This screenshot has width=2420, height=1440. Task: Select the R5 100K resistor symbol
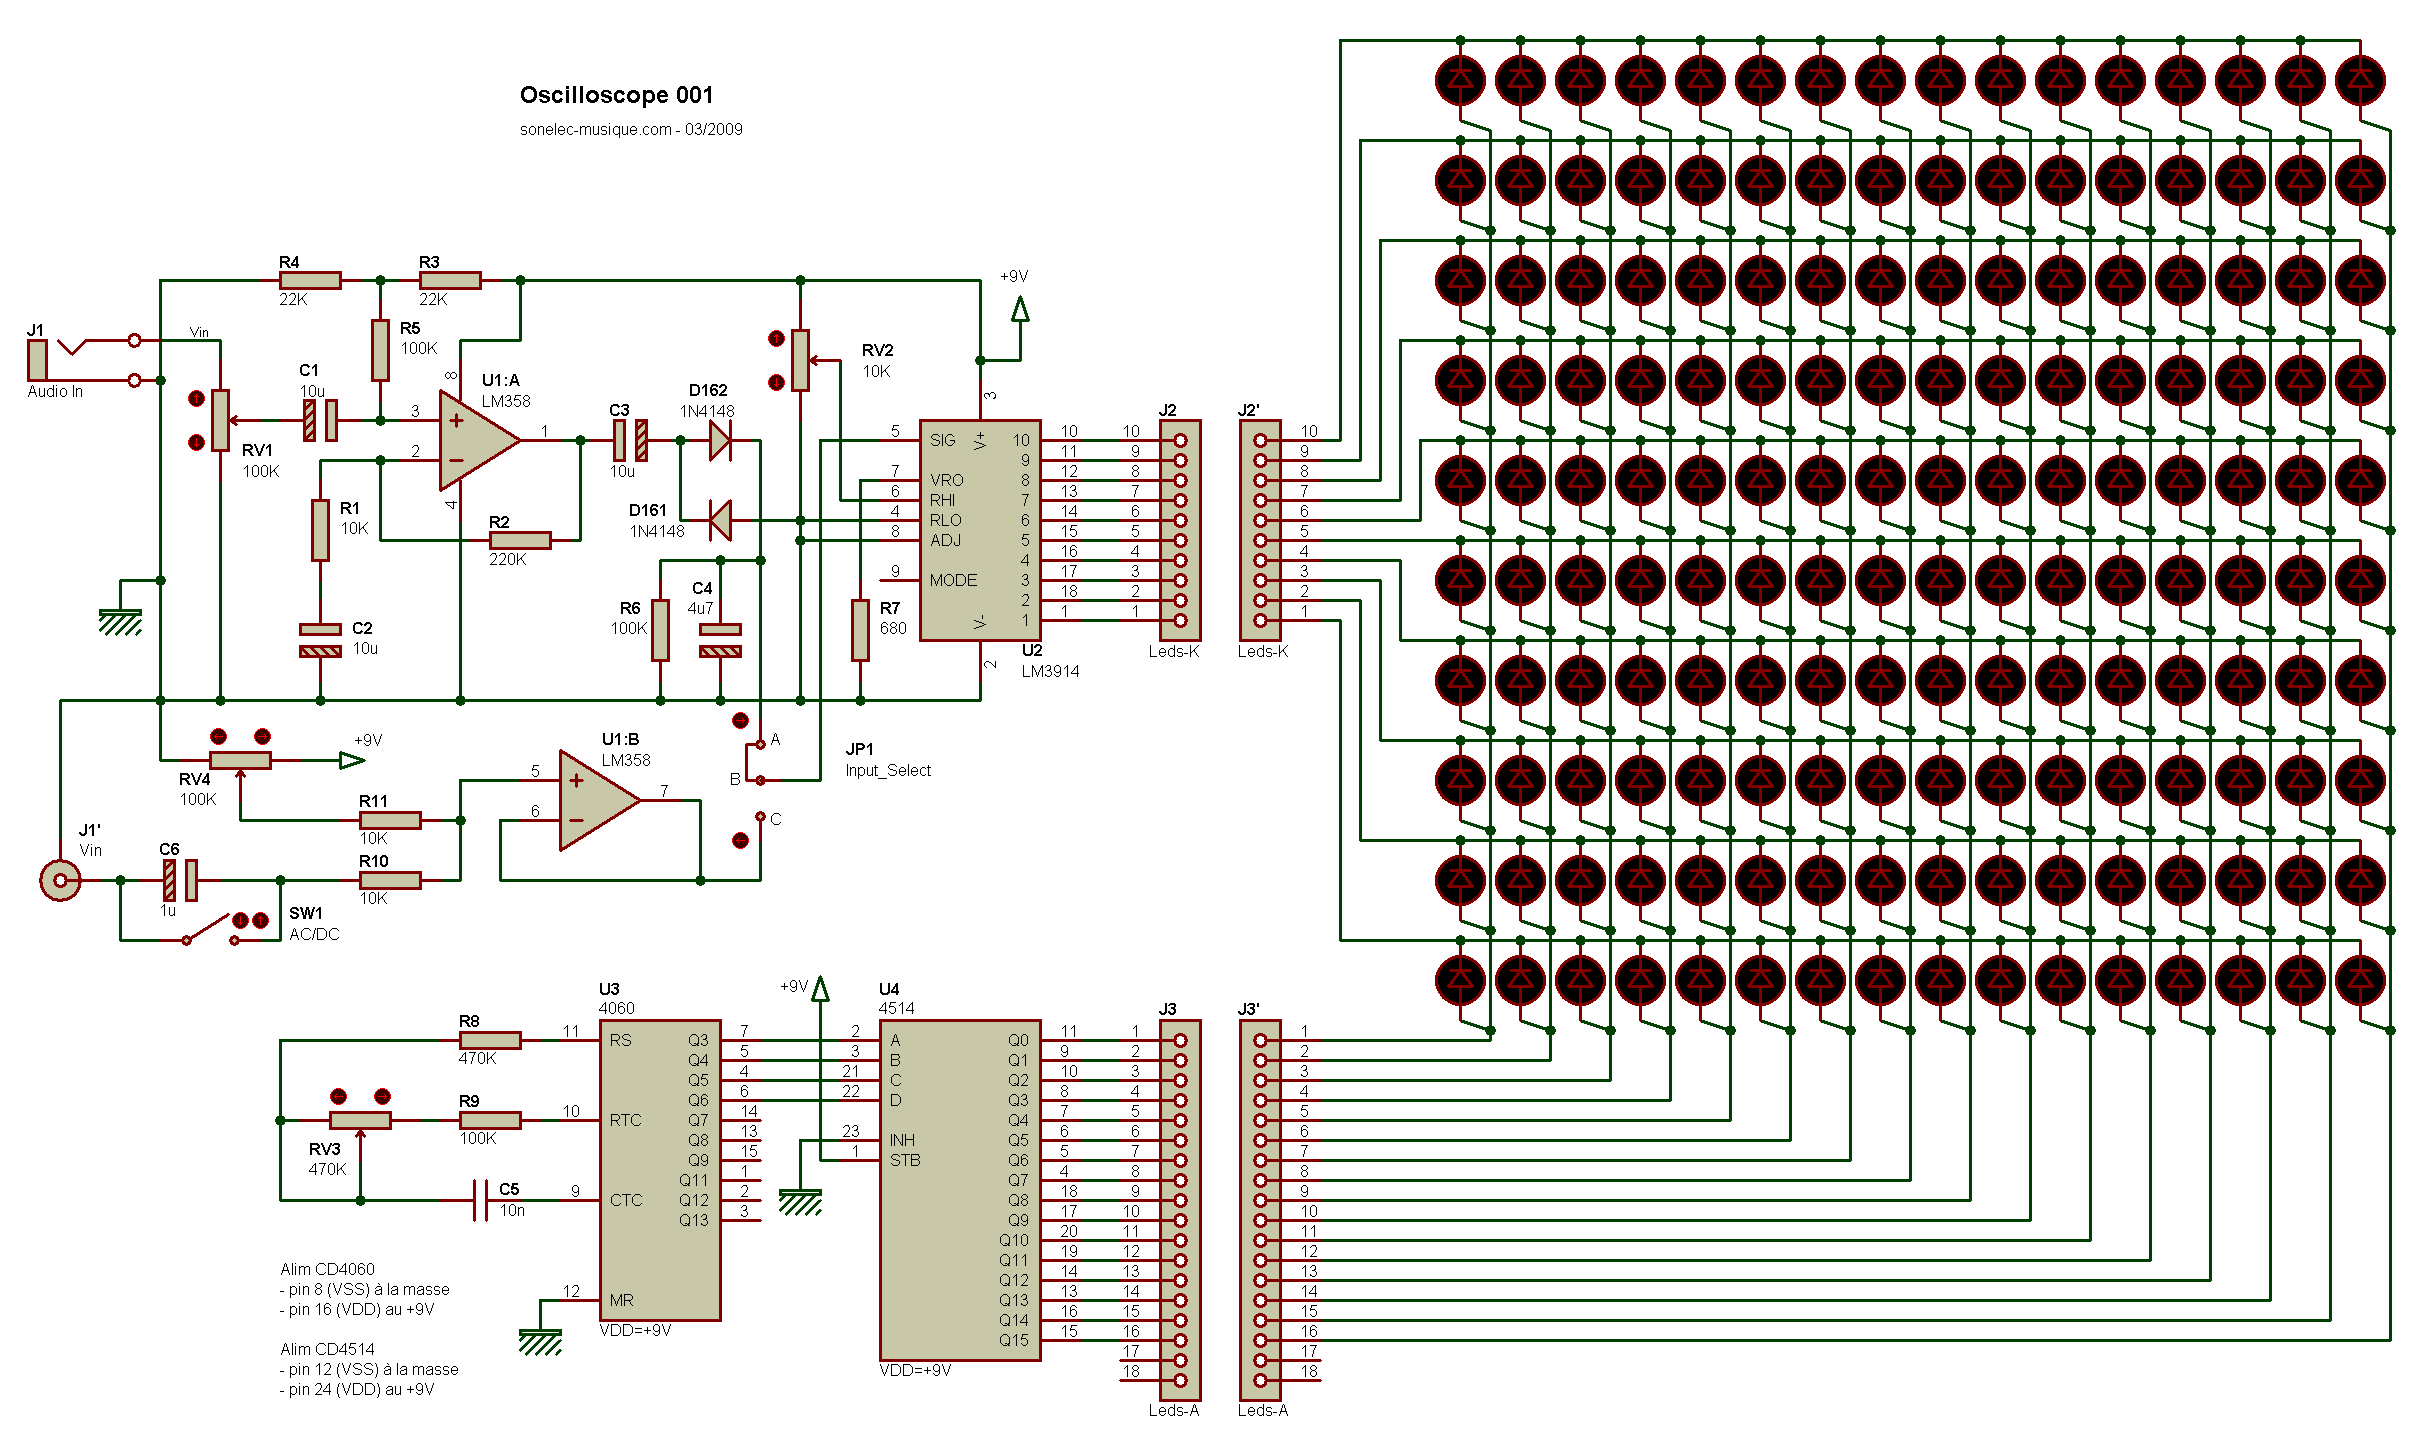pyautogui.click(x=380, y=350)
